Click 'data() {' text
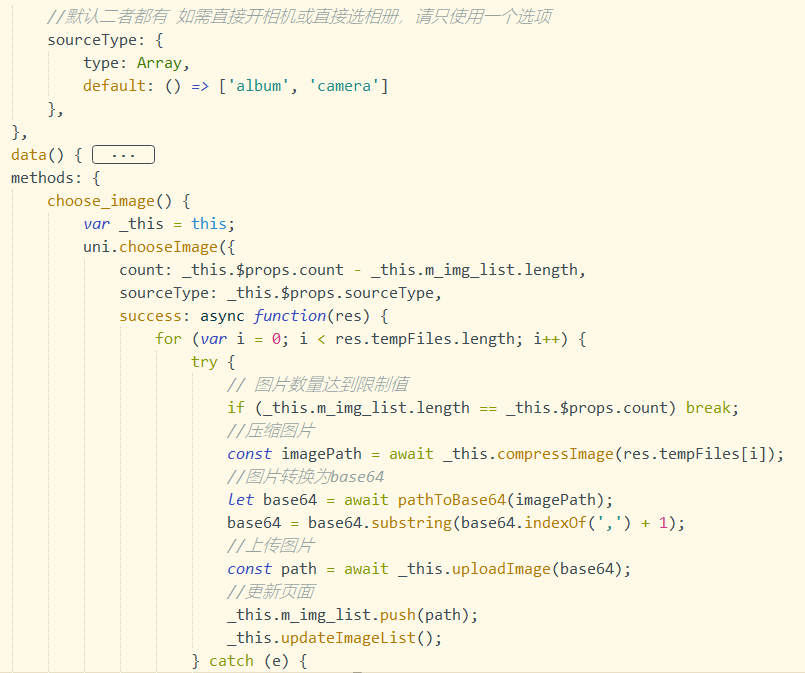This screenshot has height=673, width=805. click(47, 155)
